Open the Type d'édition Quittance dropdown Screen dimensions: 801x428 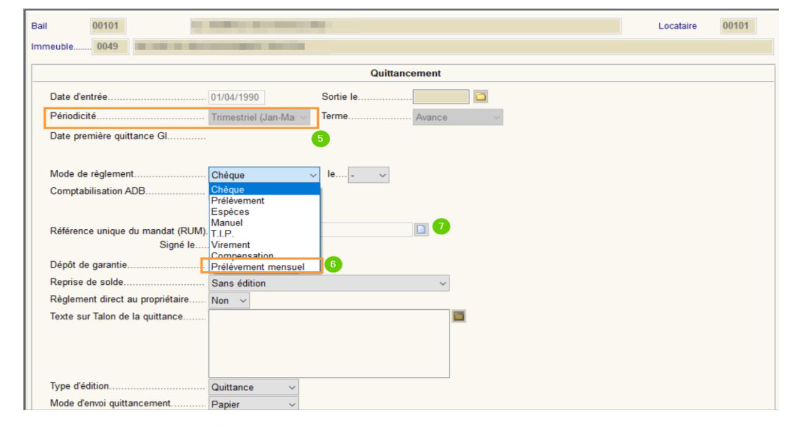(253, 387)
